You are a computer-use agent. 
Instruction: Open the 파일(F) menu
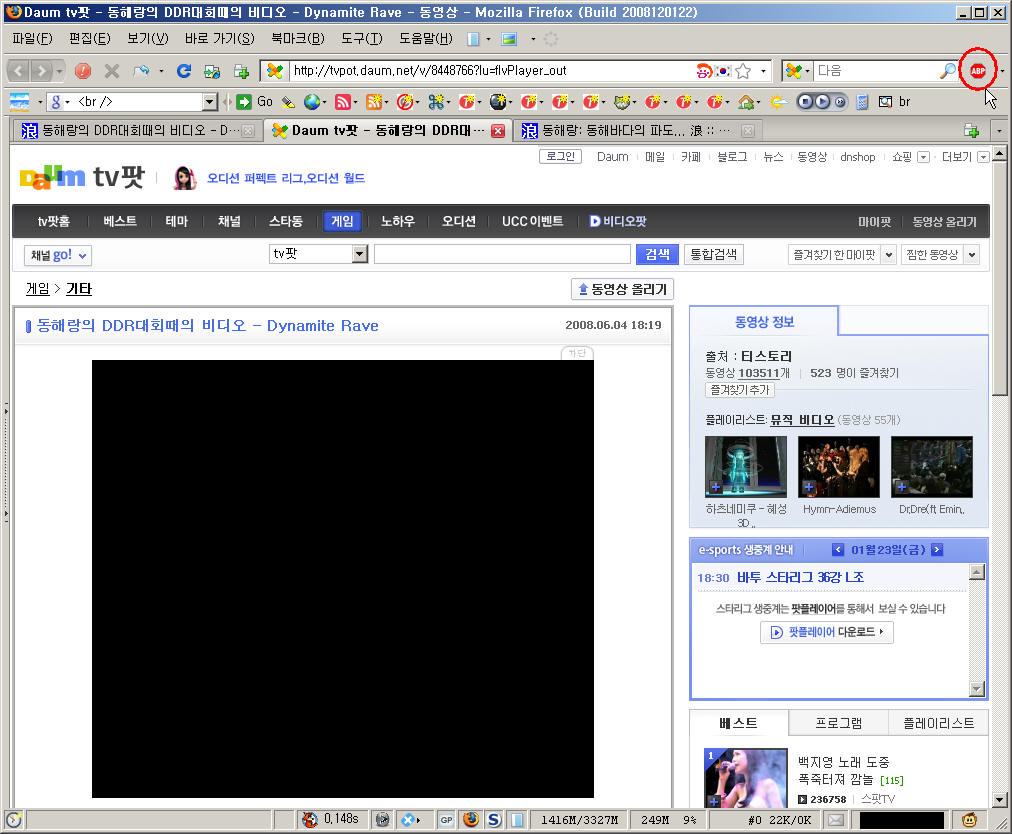click(32, 39)
